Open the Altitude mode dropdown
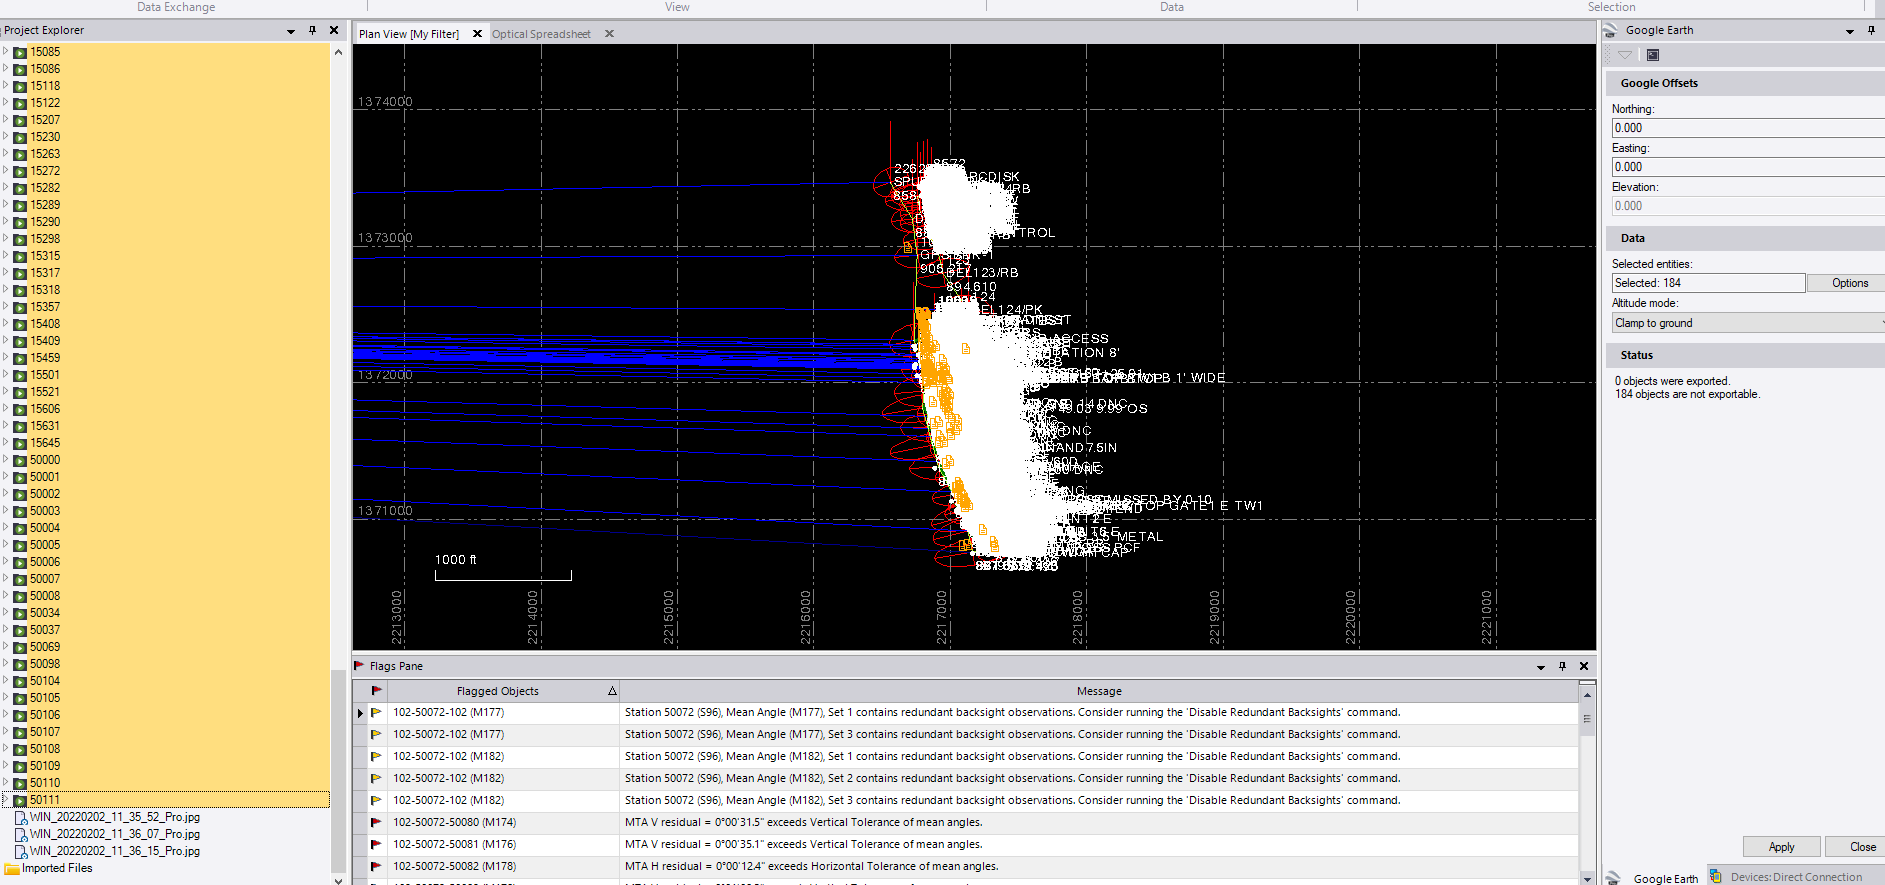This screenshot has width=1885, height=885. (1746, 323)
